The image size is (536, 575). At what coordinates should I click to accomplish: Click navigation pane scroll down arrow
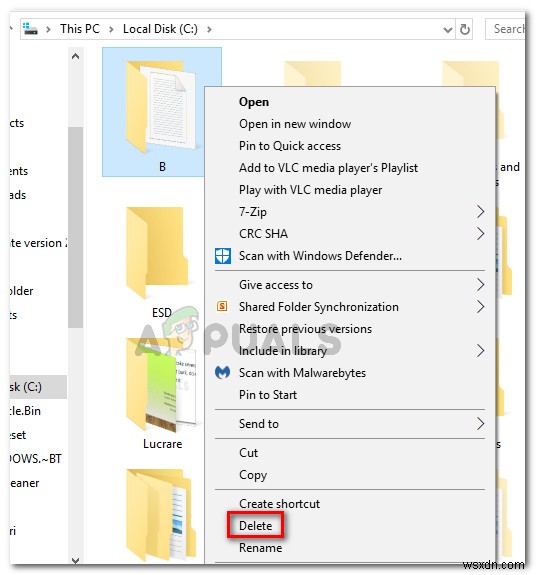coord(76,560)
